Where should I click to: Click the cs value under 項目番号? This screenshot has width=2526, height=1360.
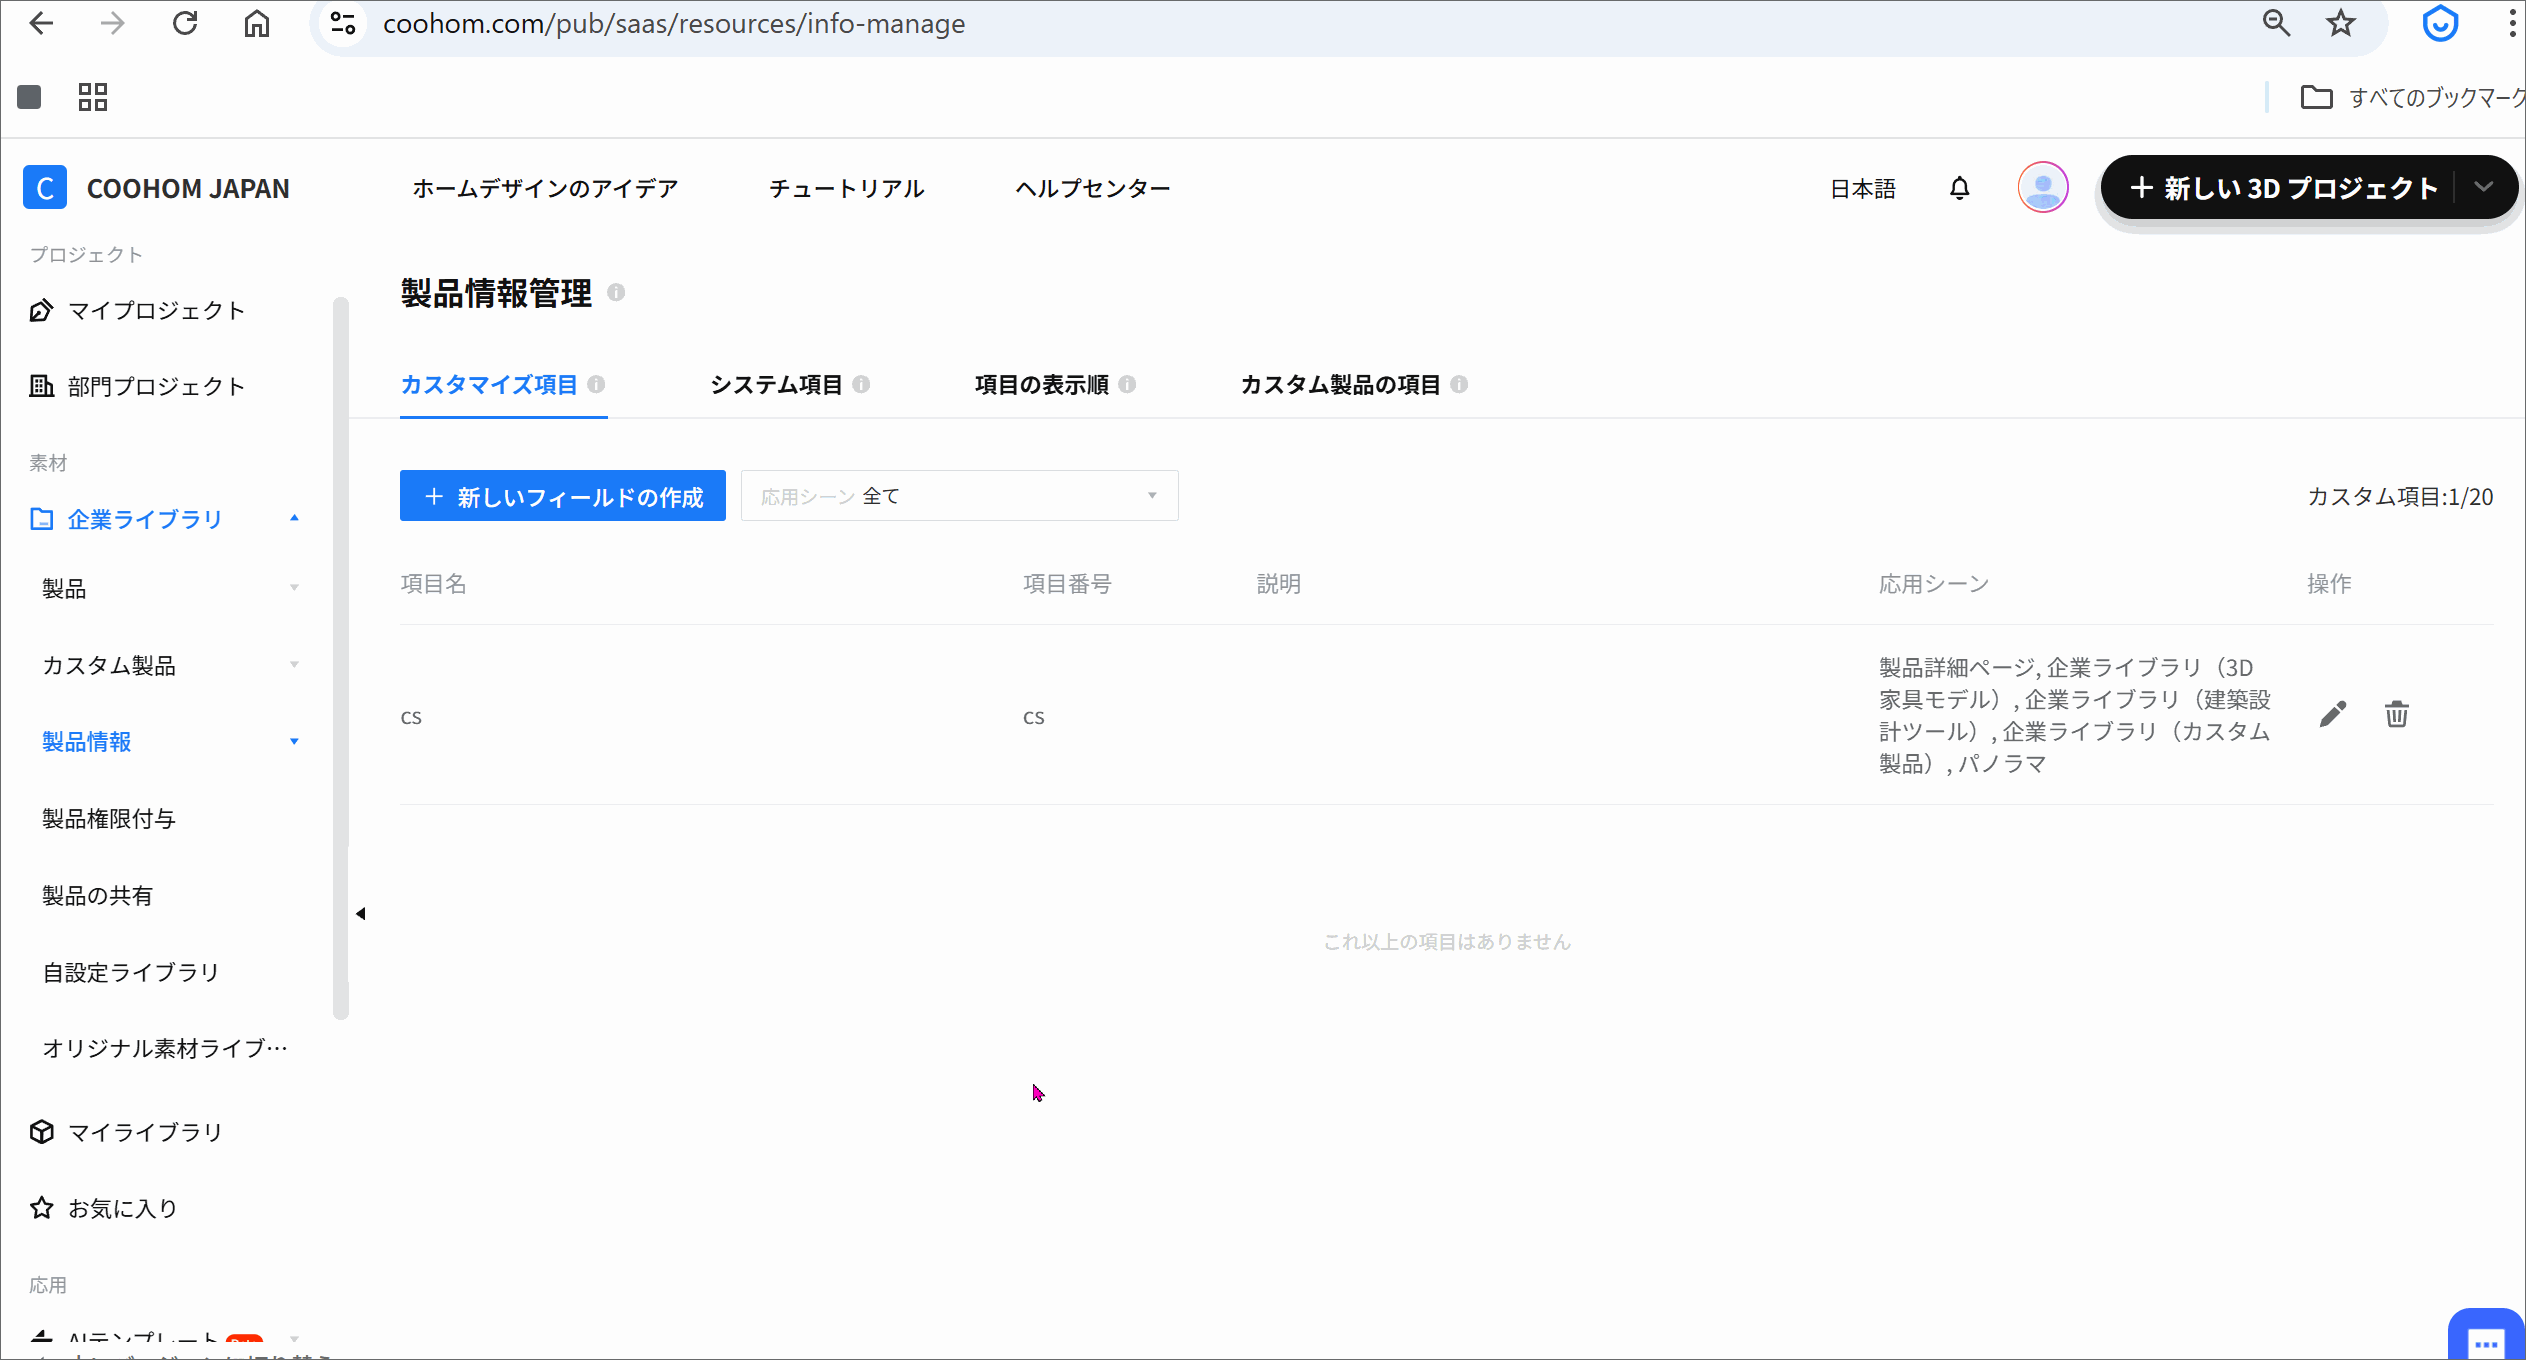1033,717
